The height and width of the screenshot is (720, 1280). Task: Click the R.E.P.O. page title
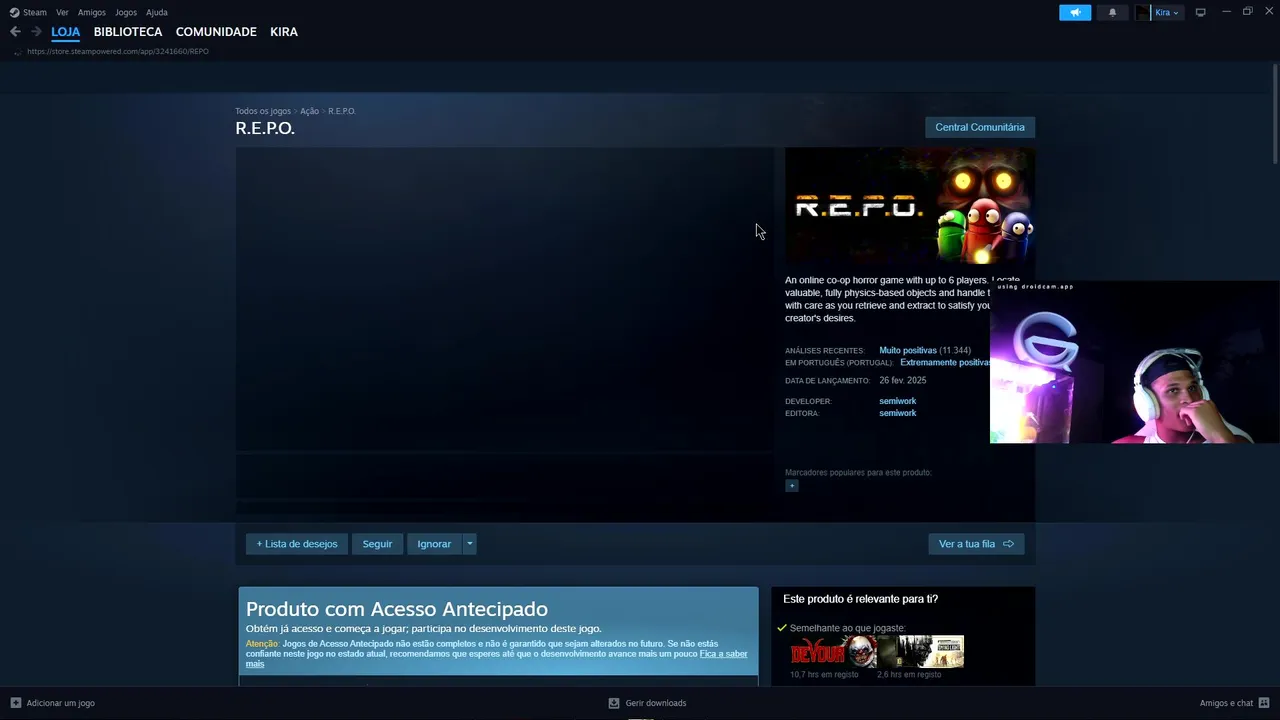click(265, 128)
